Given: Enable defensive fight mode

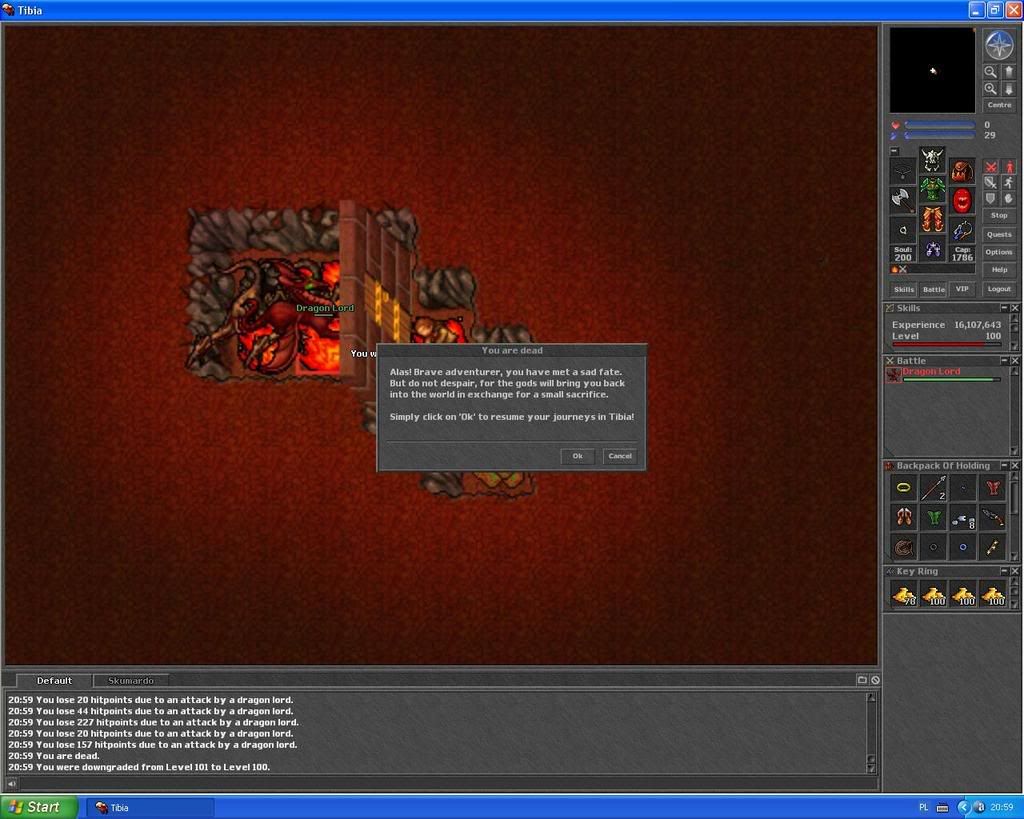Looking at the screenshot, I should click(991, 198).
